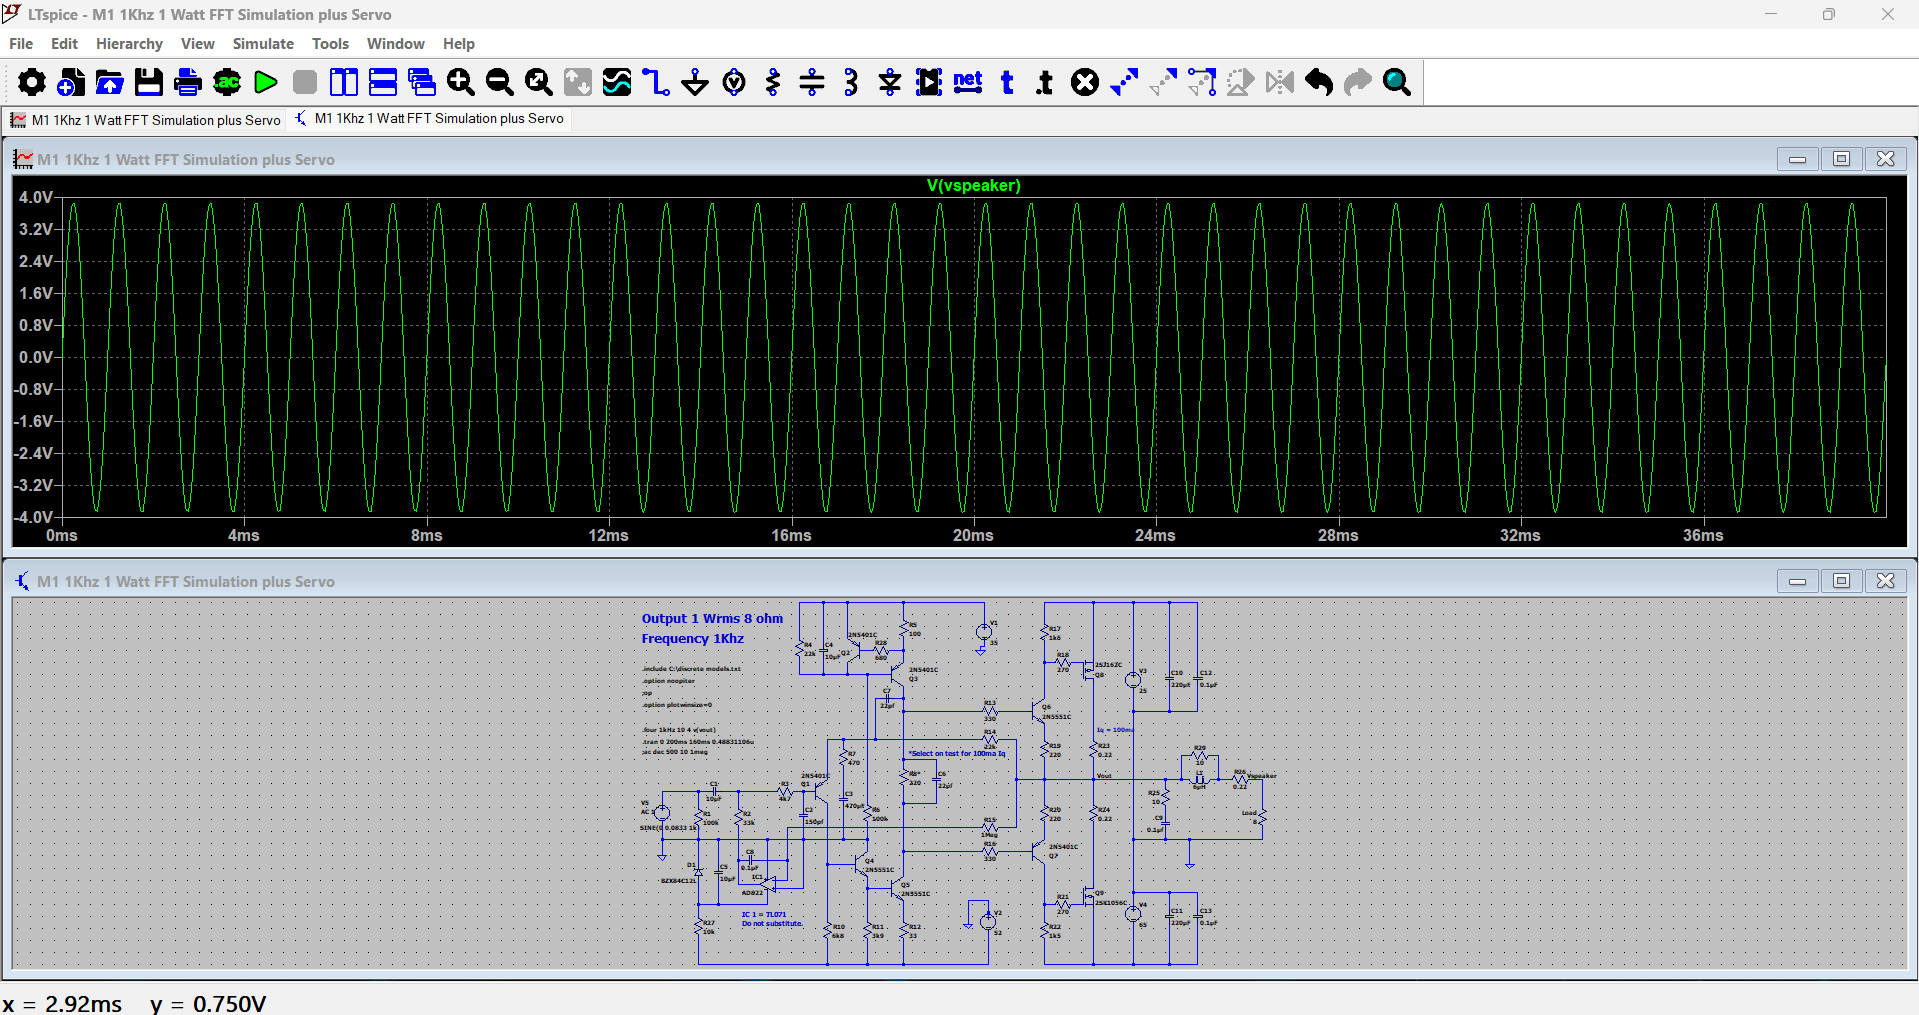Open the File menu
This screenshot has height=1015, width=1919.
click(21, 44)
